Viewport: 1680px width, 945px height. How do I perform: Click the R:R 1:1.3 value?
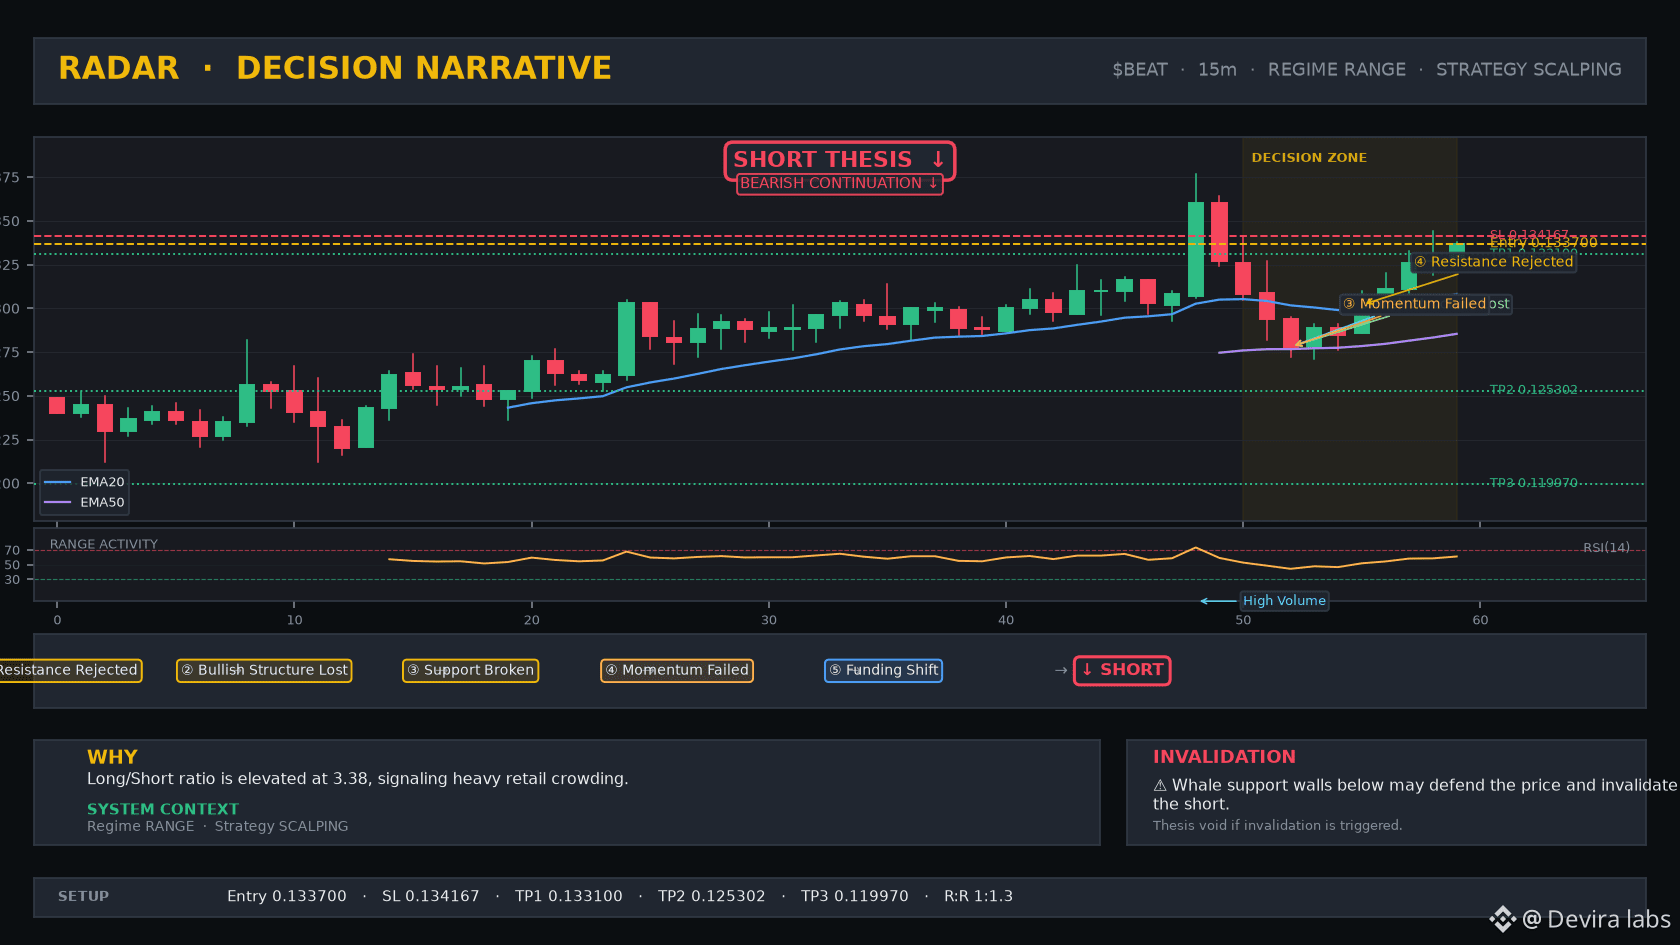point(979,897)
